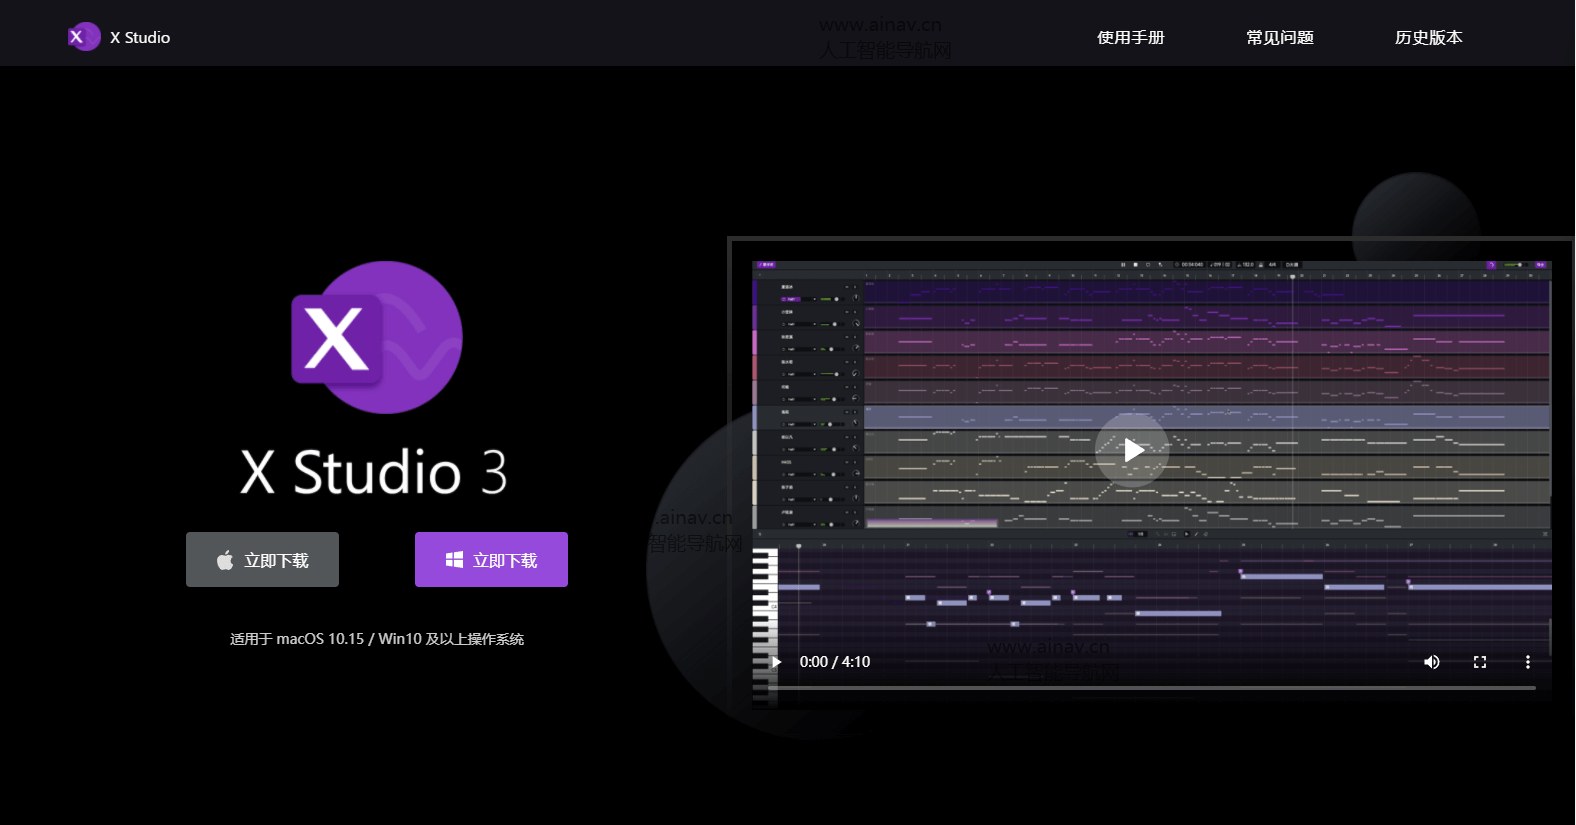Viewport: 1576px width, 825px height.
Task: Download the macOS version with Apple button
Action: click(262, 560)
